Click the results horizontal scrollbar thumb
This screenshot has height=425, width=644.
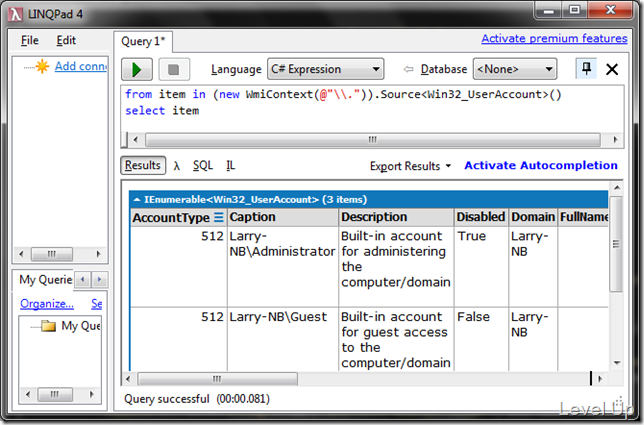(x=217, y=379)
